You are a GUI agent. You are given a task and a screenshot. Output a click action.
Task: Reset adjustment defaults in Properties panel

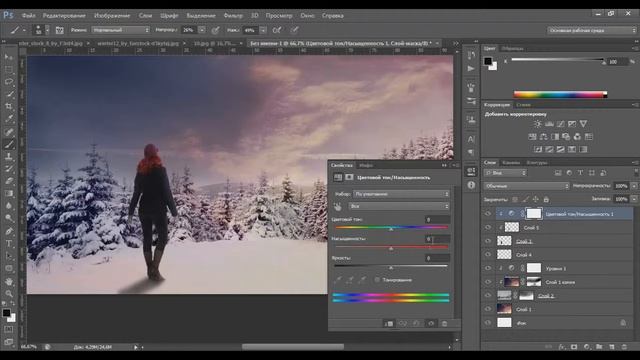(416, 324)
